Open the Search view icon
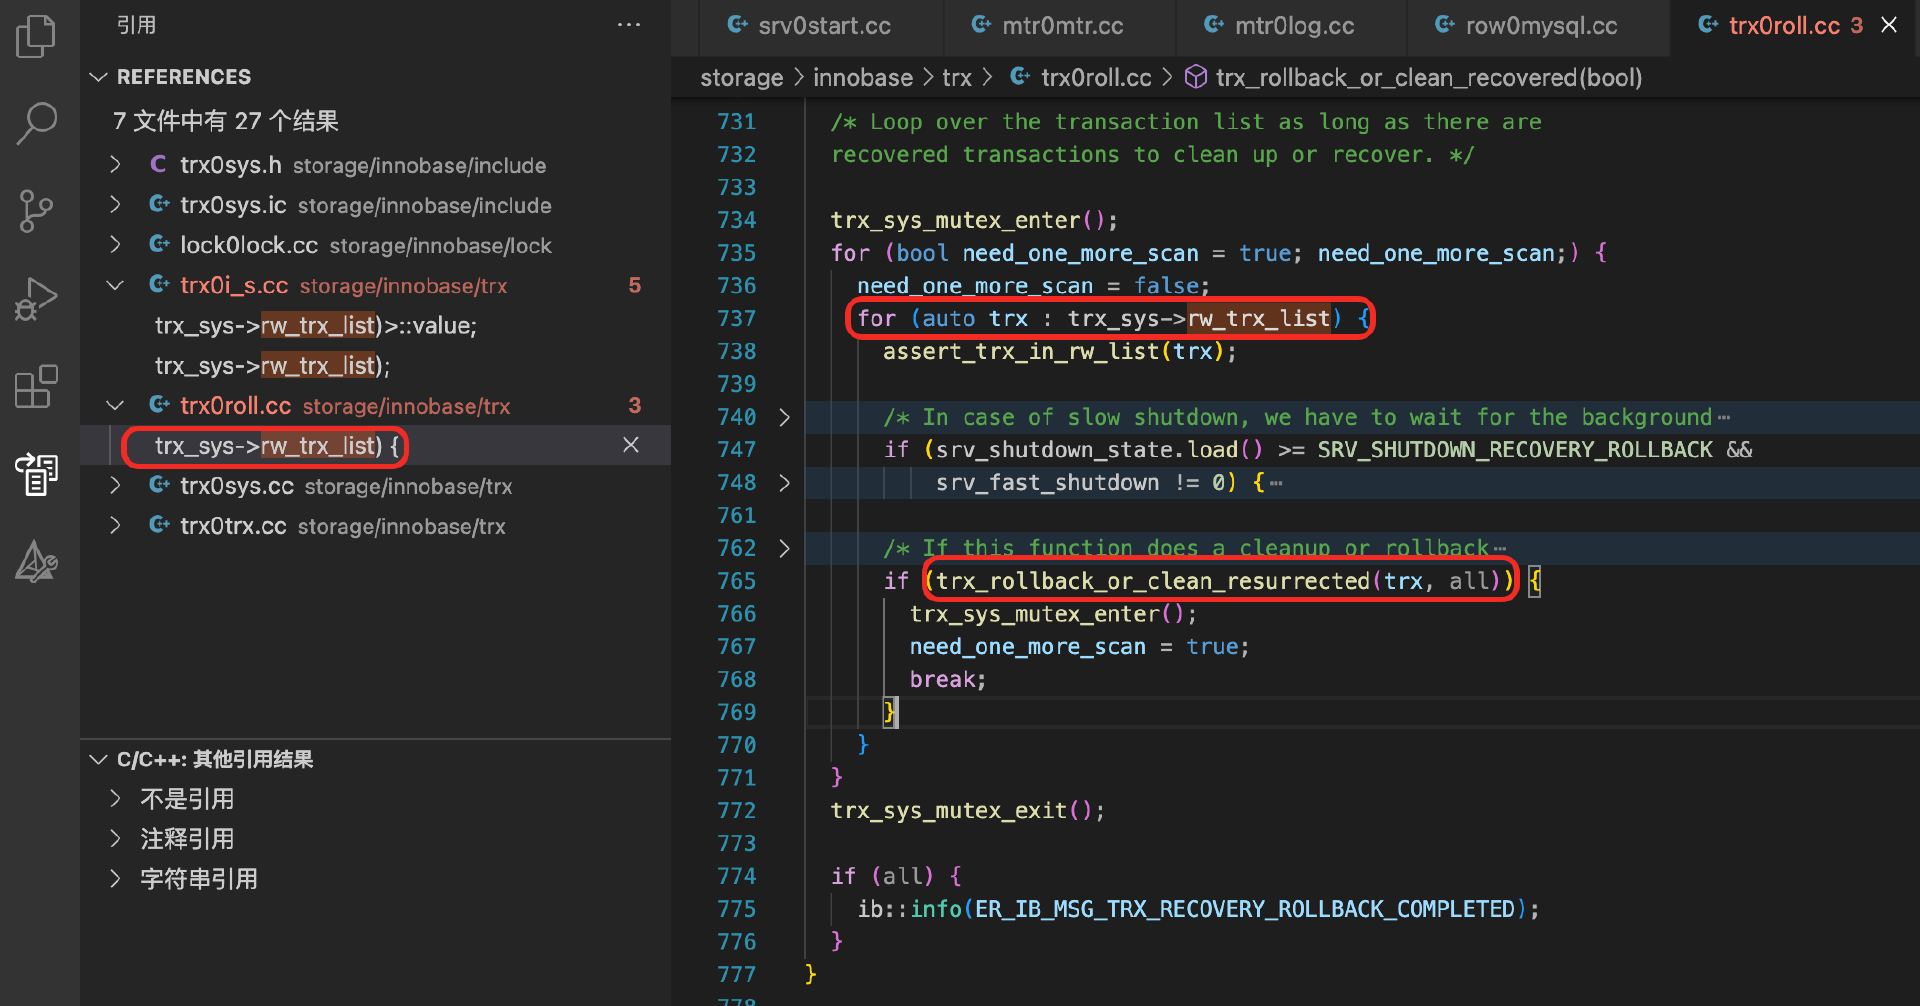 coord(37,124)
